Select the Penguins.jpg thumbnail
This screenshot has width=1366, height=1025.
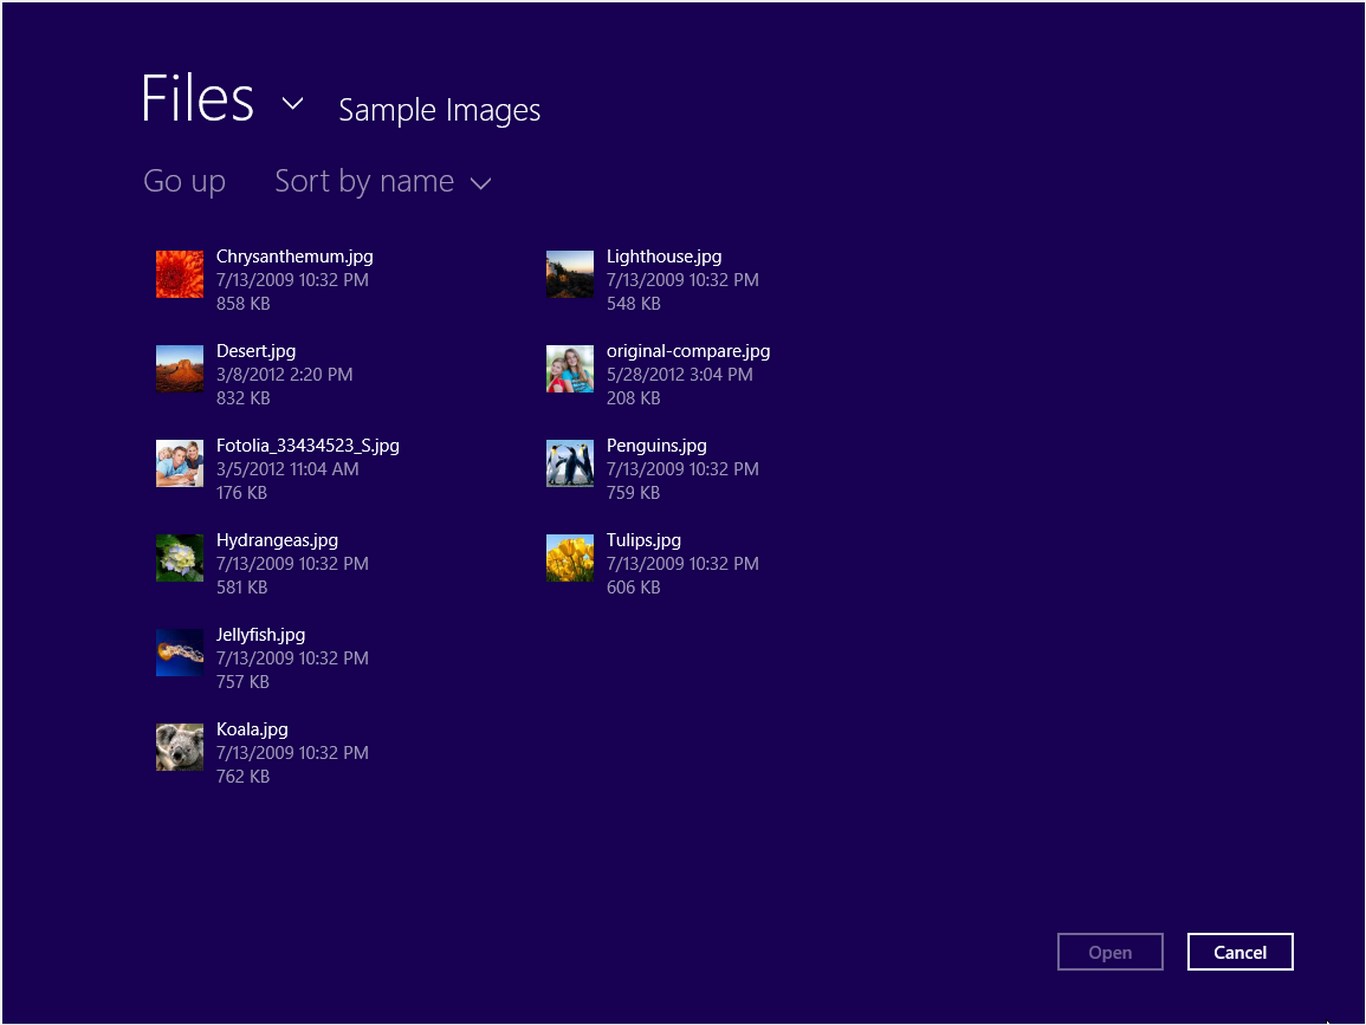point(569,463)
